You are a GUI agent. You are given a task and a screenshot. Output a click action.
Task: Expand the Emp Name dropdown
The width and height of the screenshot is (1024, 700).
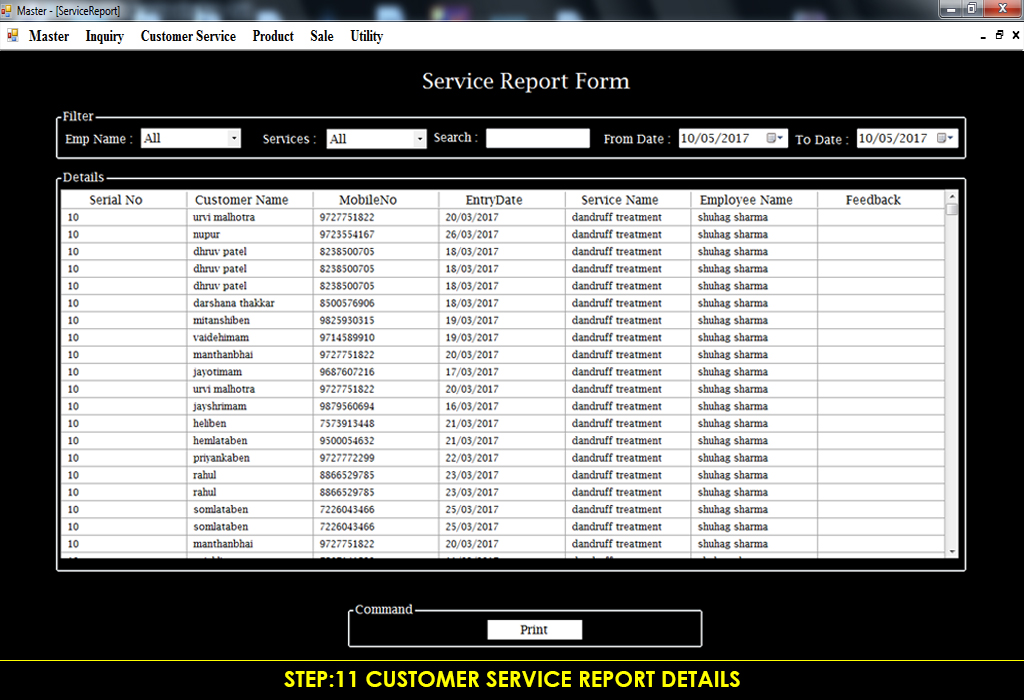coord(234,138)
